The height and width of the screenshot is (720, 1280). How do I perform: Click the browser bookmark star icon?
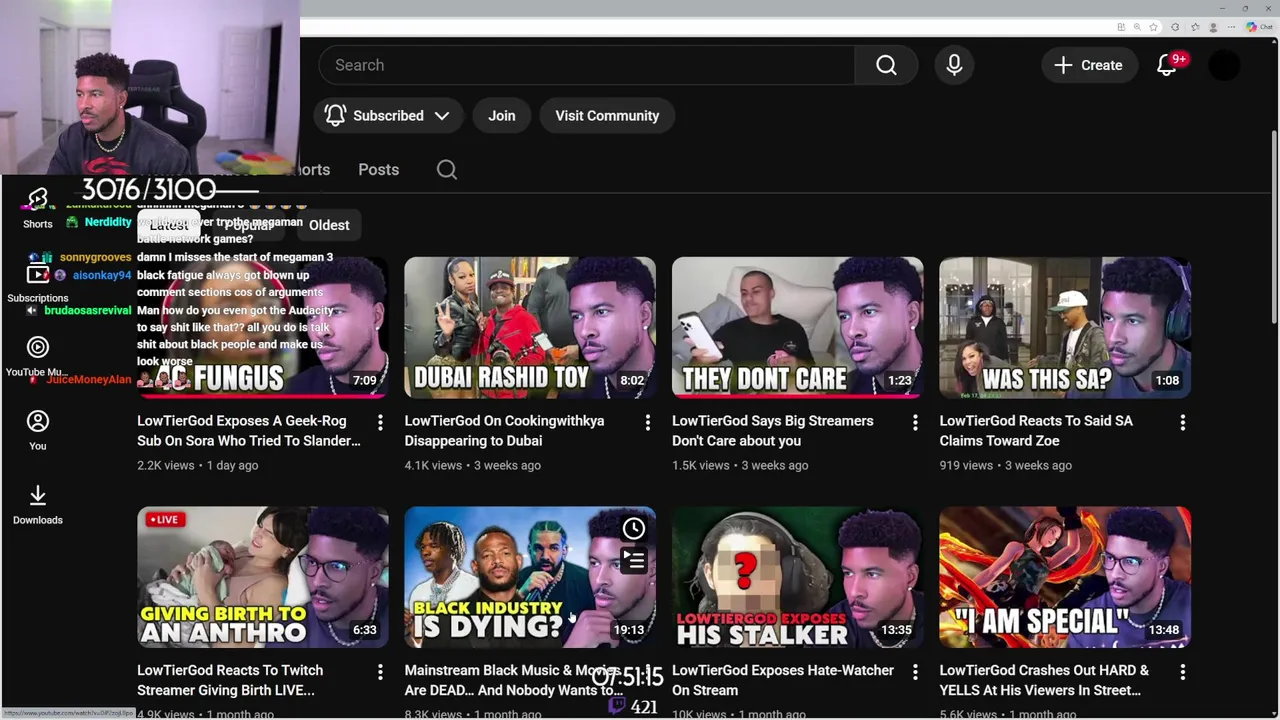click(x=1153, y=27)
